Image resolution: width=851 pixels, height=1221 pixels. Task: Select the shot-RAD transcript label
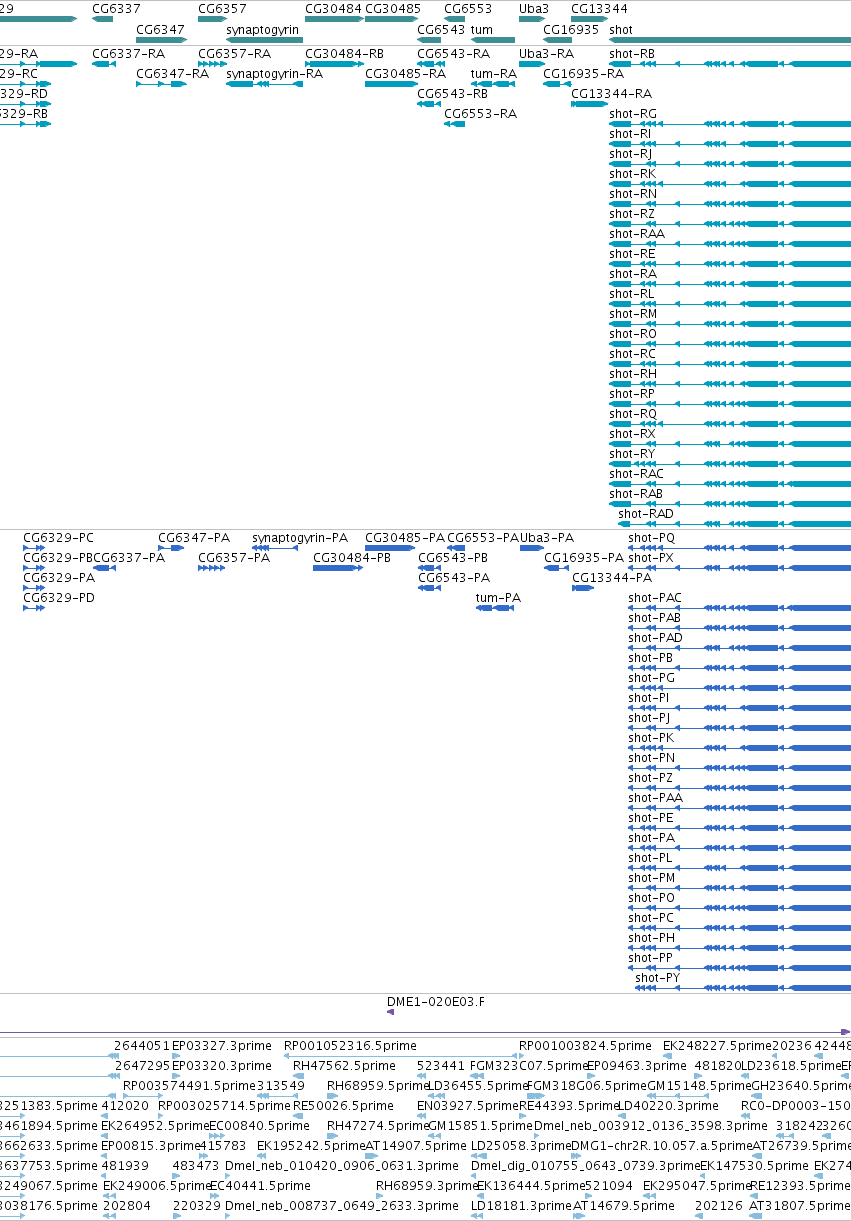tap(646, 514)
